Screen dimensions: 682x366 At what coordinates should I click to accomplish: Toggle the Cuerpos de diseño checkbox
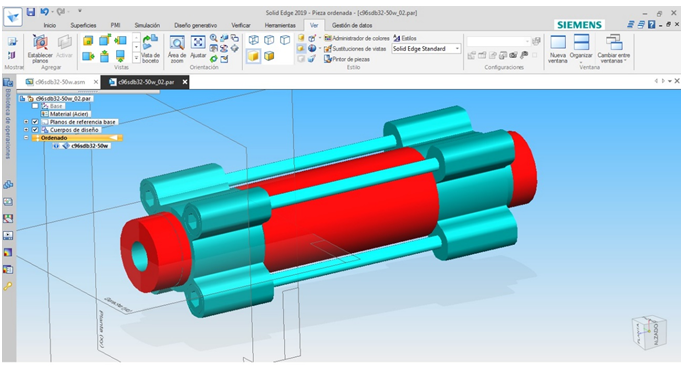coord(35,130)
